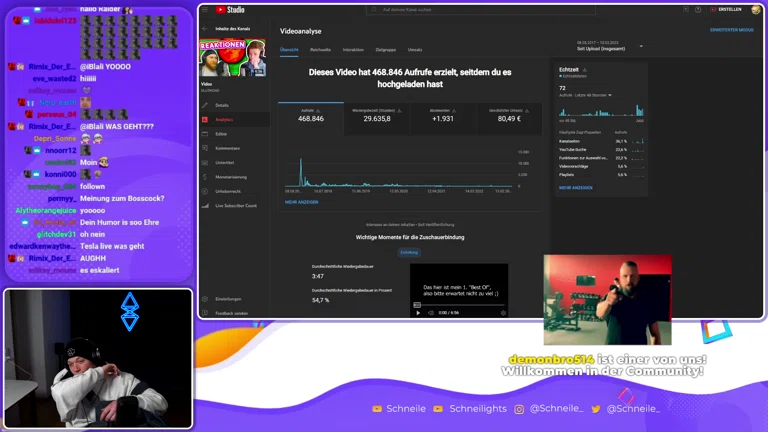
Task: Mute the preview video volume icon
Action: click(431, 312)
